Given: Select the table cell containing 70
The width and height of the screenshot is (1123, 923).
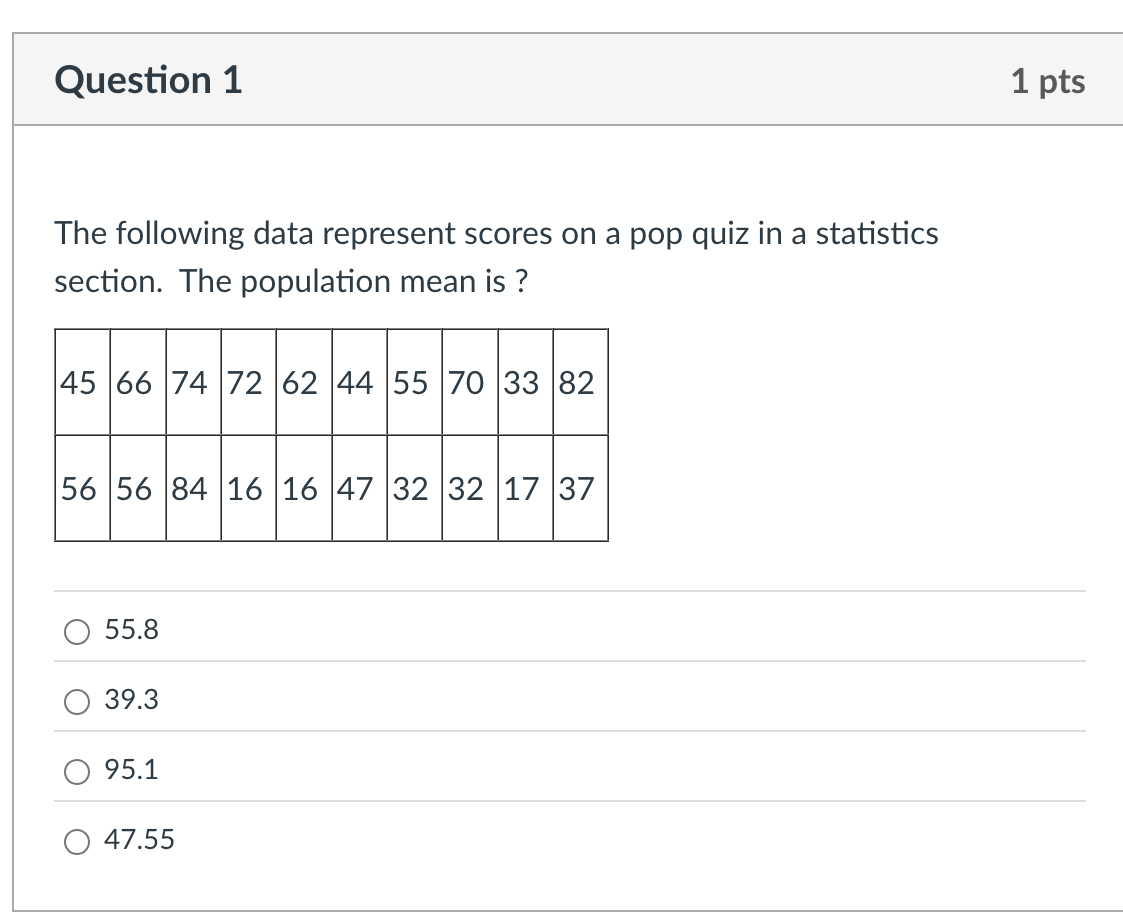Looking at the screenshot, I should coord(469,382).
